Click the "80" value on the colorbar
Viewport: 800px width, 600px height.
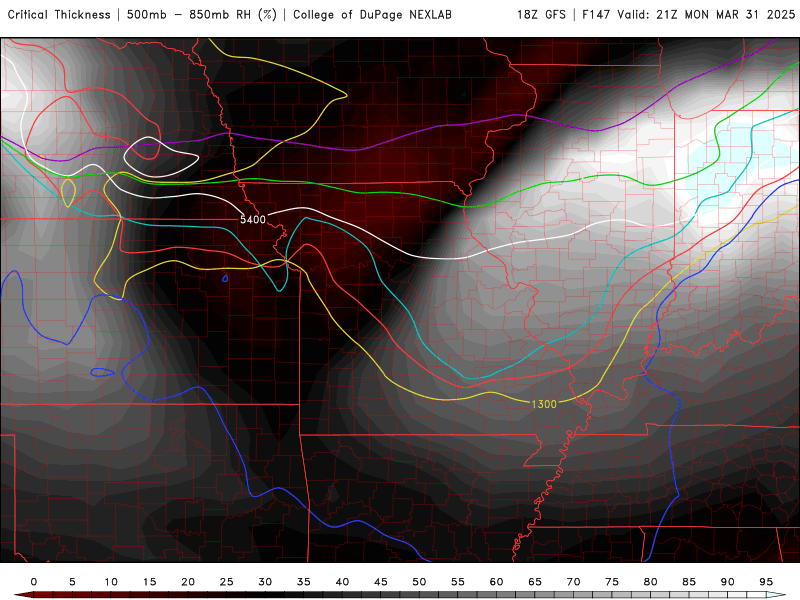[x=651, y=582]
